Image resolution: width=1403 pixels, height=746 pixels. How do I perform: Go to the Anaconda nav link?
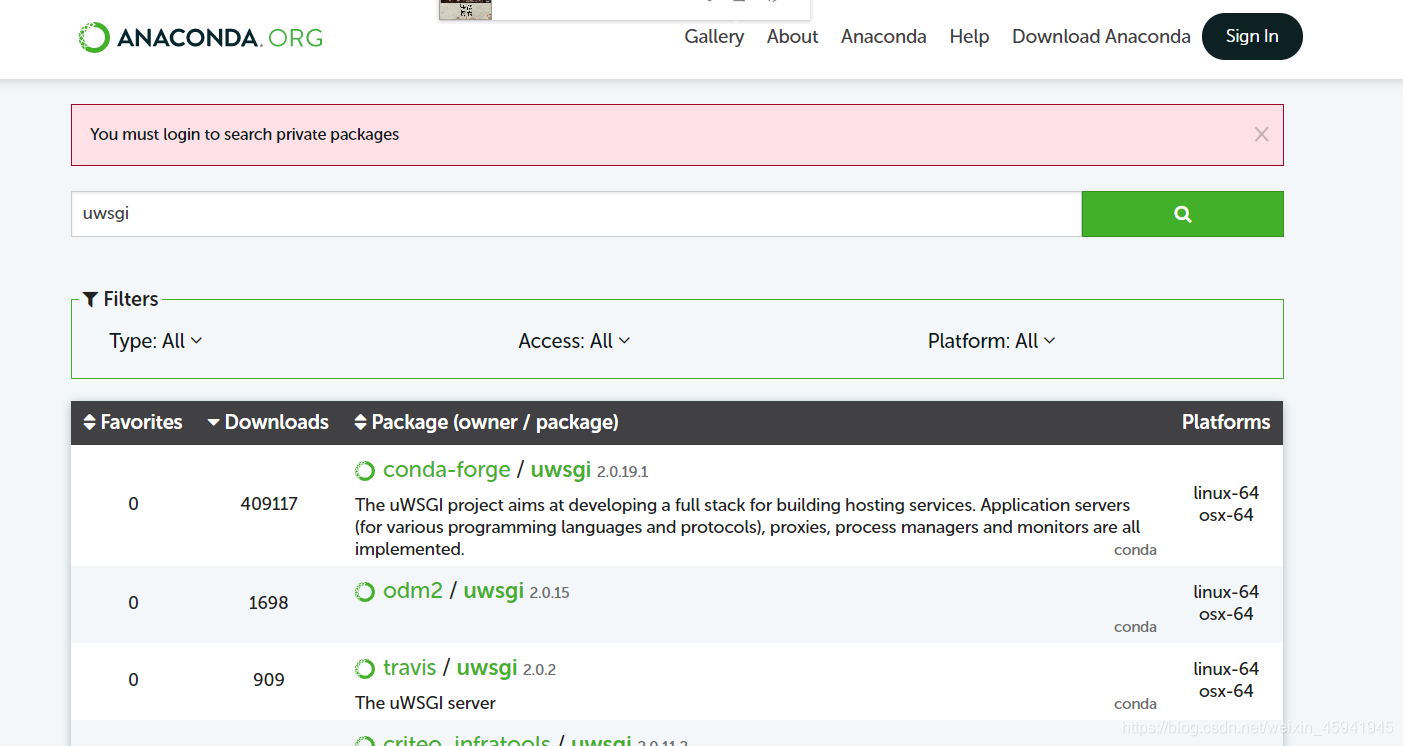(x=884, y=37)
